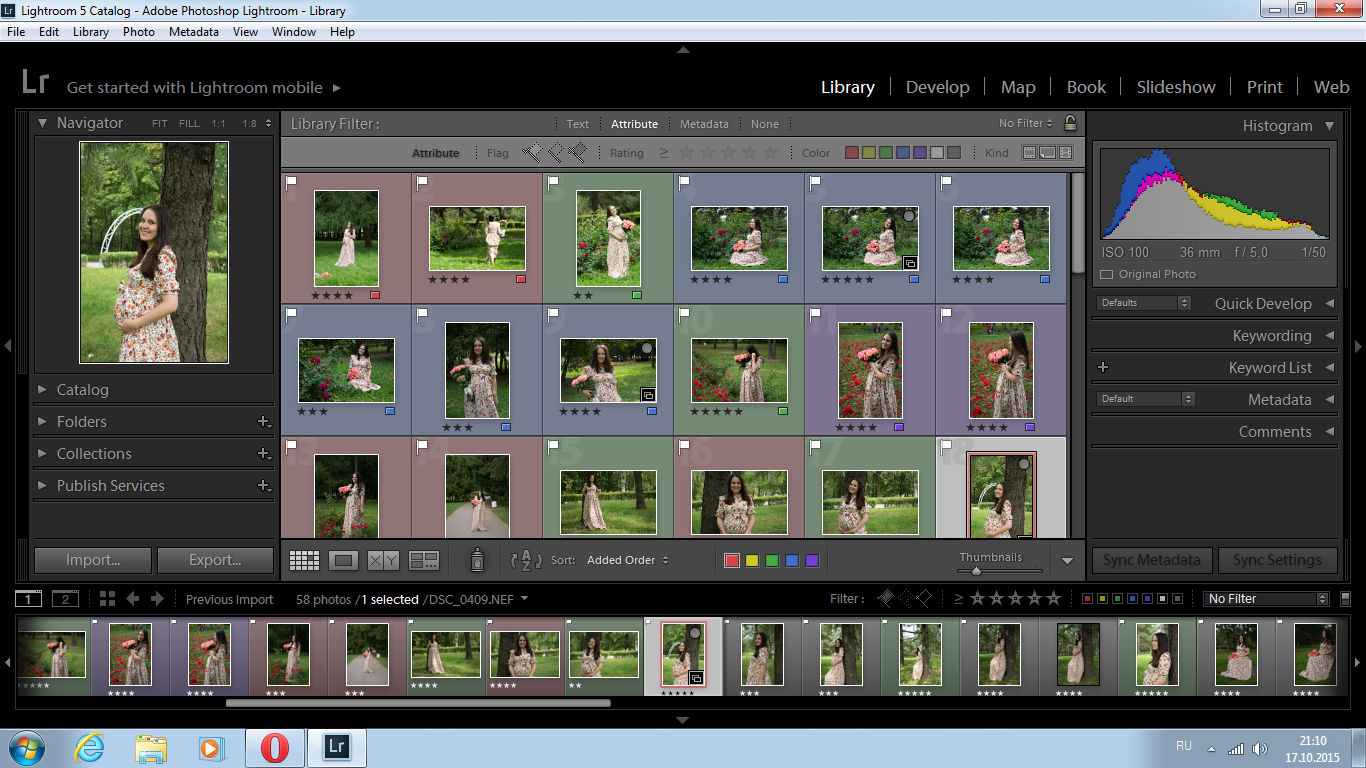The width and height of the screenshot is (1366, 768).
Task: Activate second monitor display button
Action: [65, 599]
